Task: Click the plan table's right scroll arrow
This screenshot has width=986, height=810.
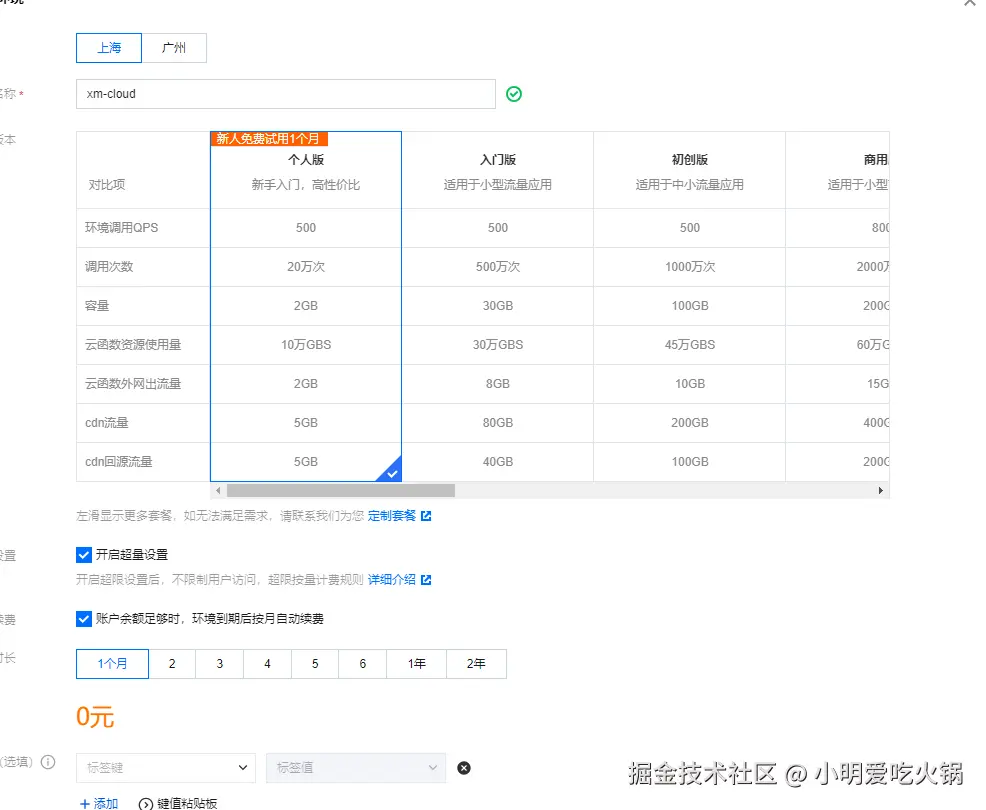Action: [880, 491]
